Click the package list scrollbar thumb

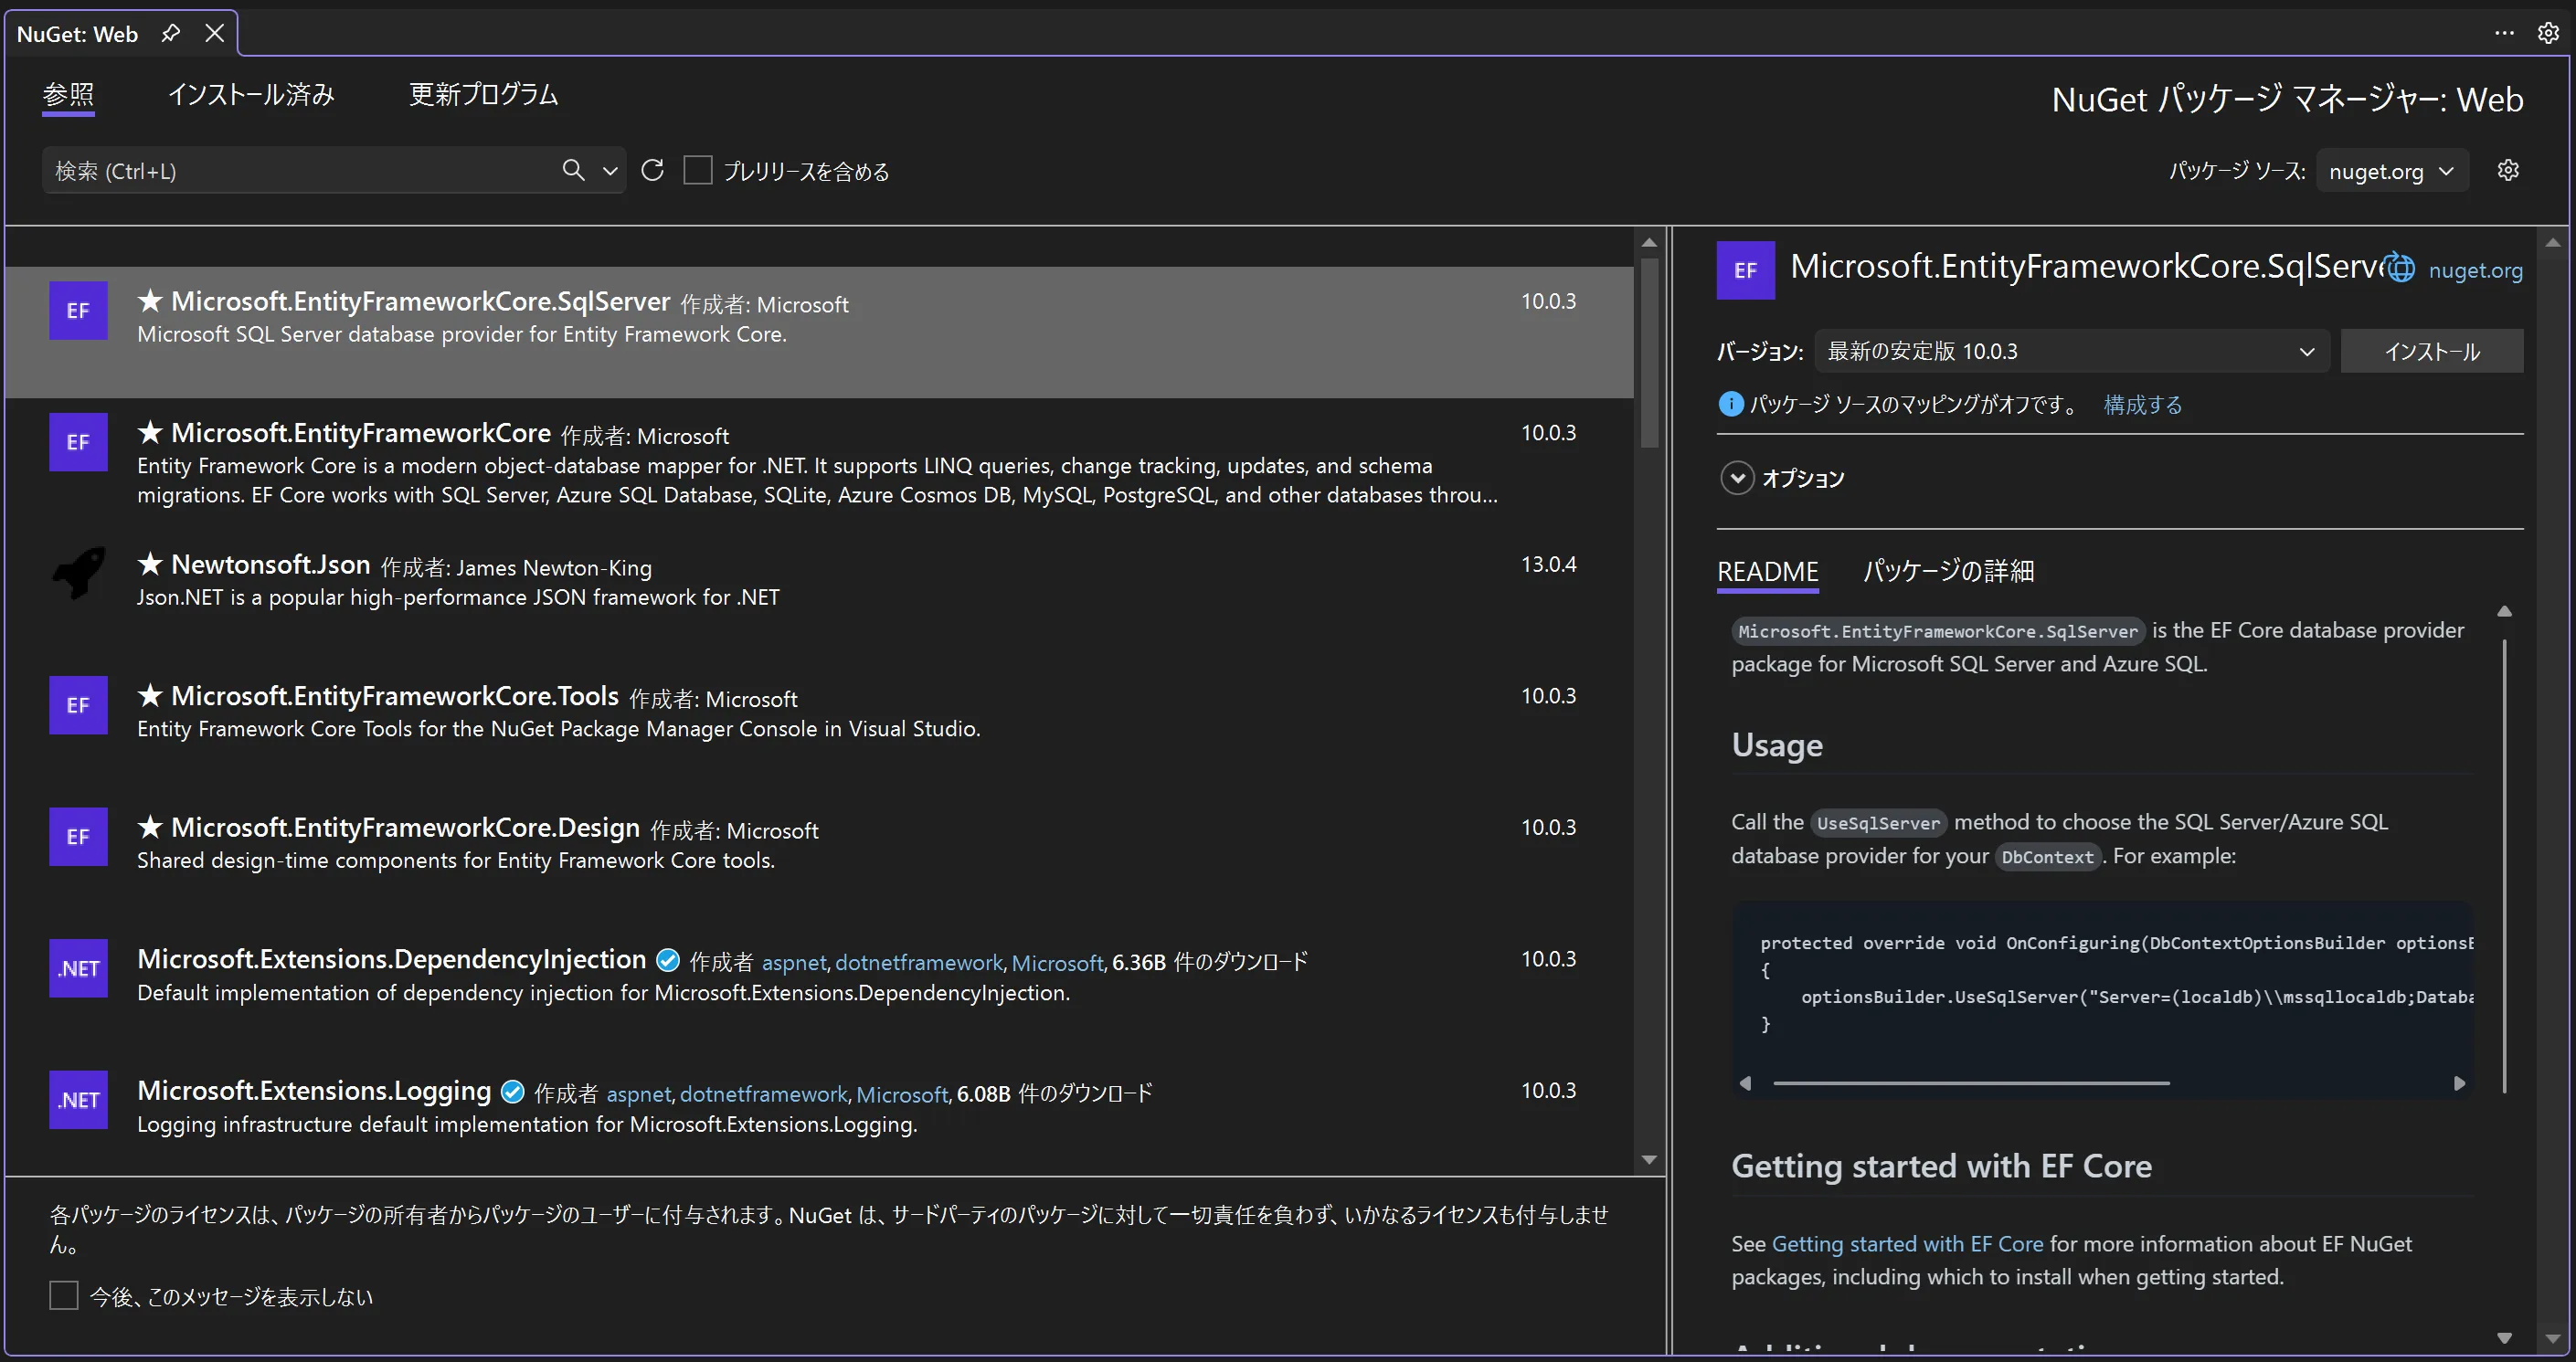pyautogui.click(x=1649, y=352)
